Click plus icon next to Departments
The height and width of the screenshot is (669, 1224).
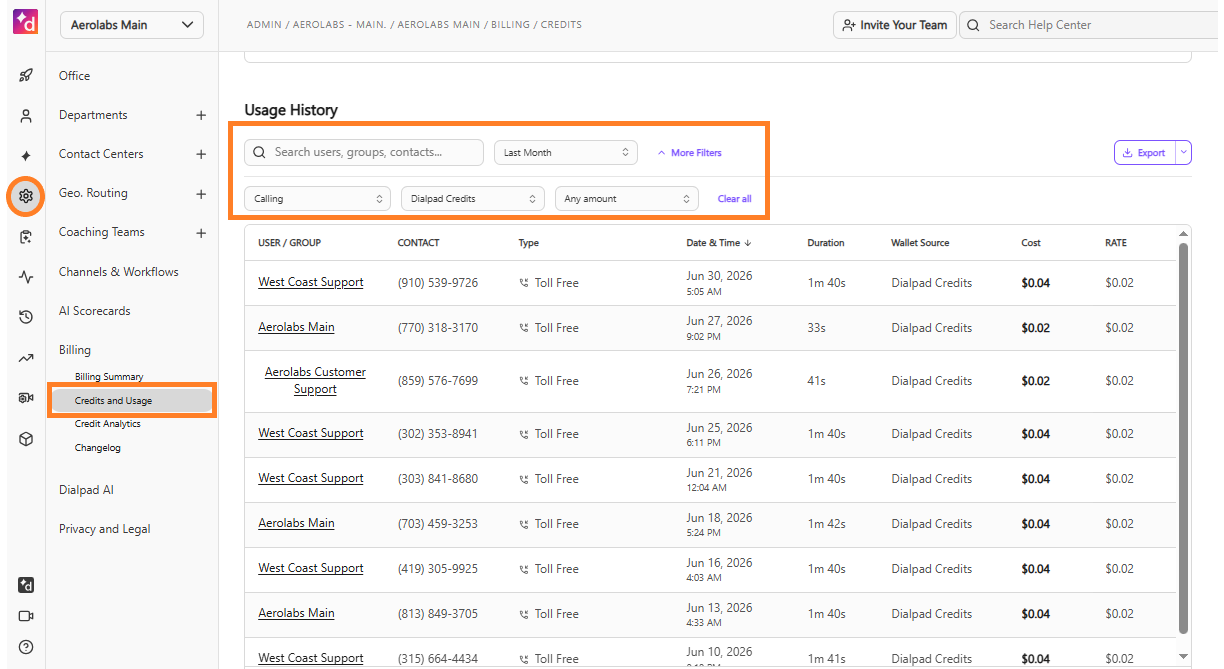point(201,116)
